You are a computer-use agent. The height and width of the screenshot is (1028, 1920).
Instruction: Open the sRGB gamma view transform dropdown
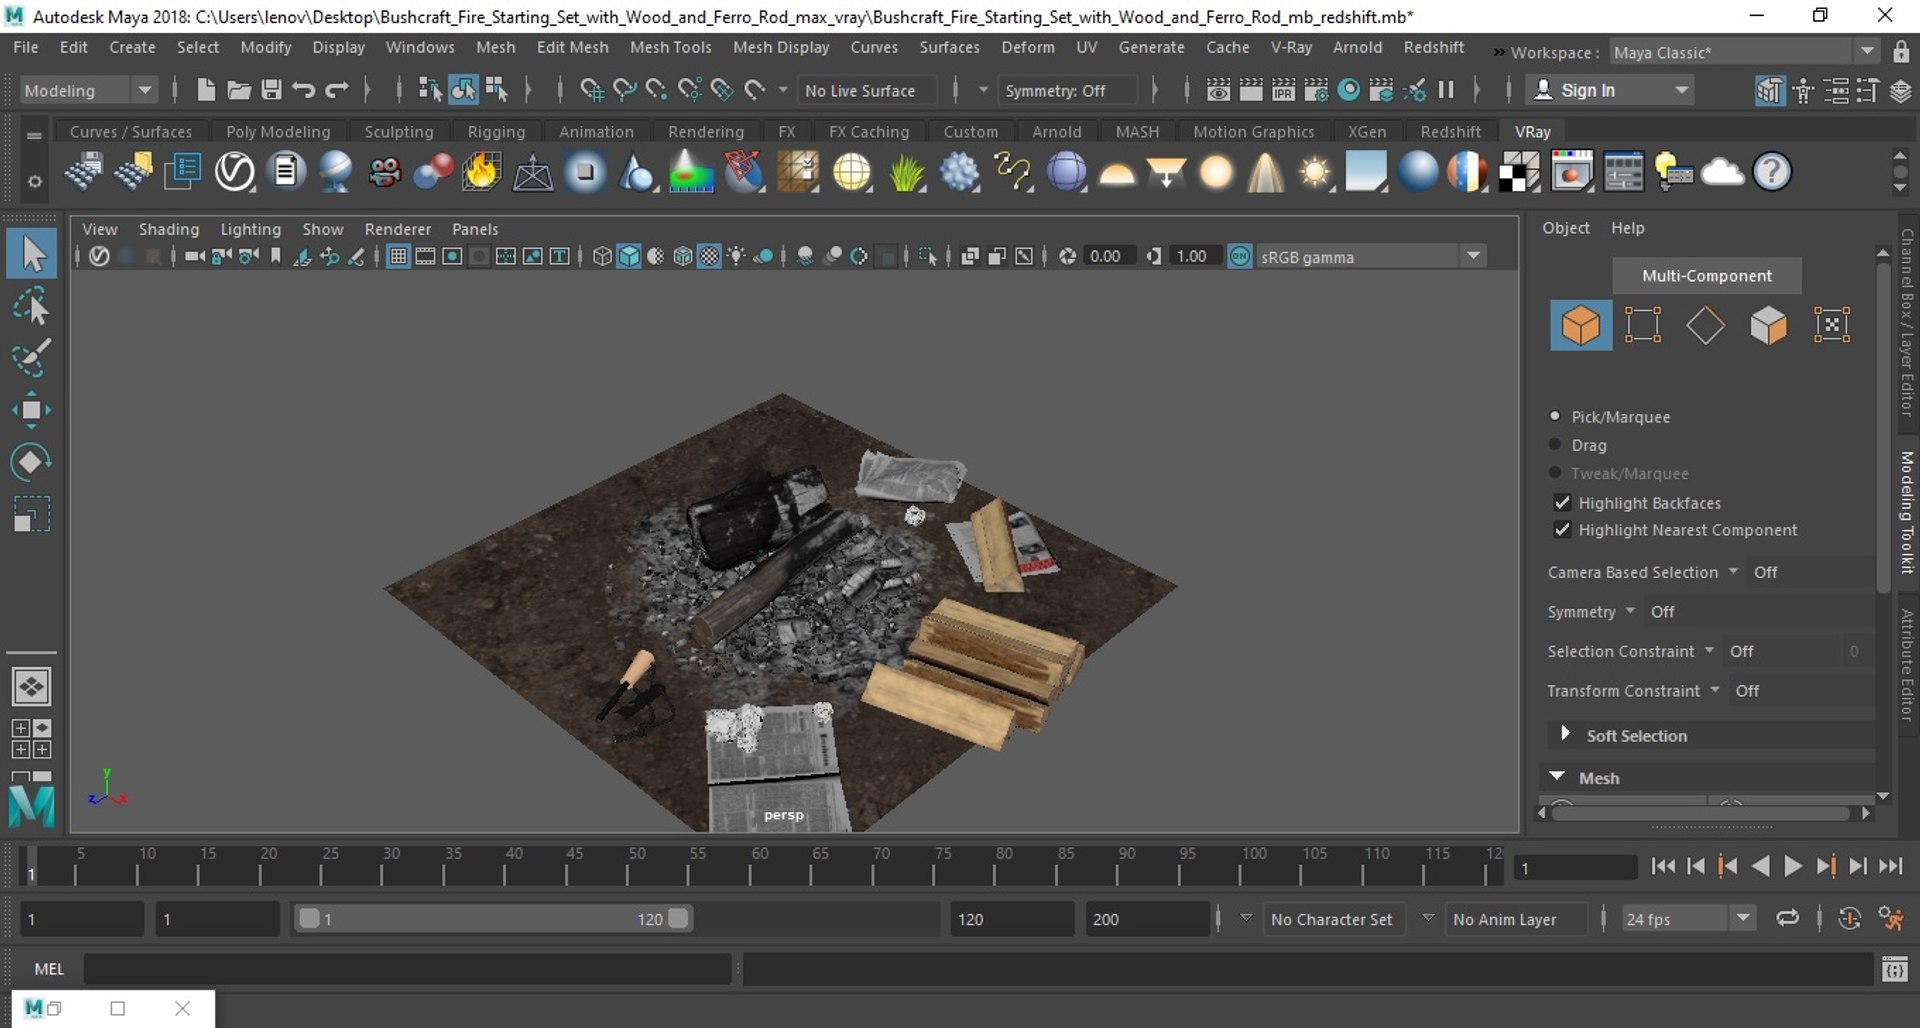(1370, 257)
